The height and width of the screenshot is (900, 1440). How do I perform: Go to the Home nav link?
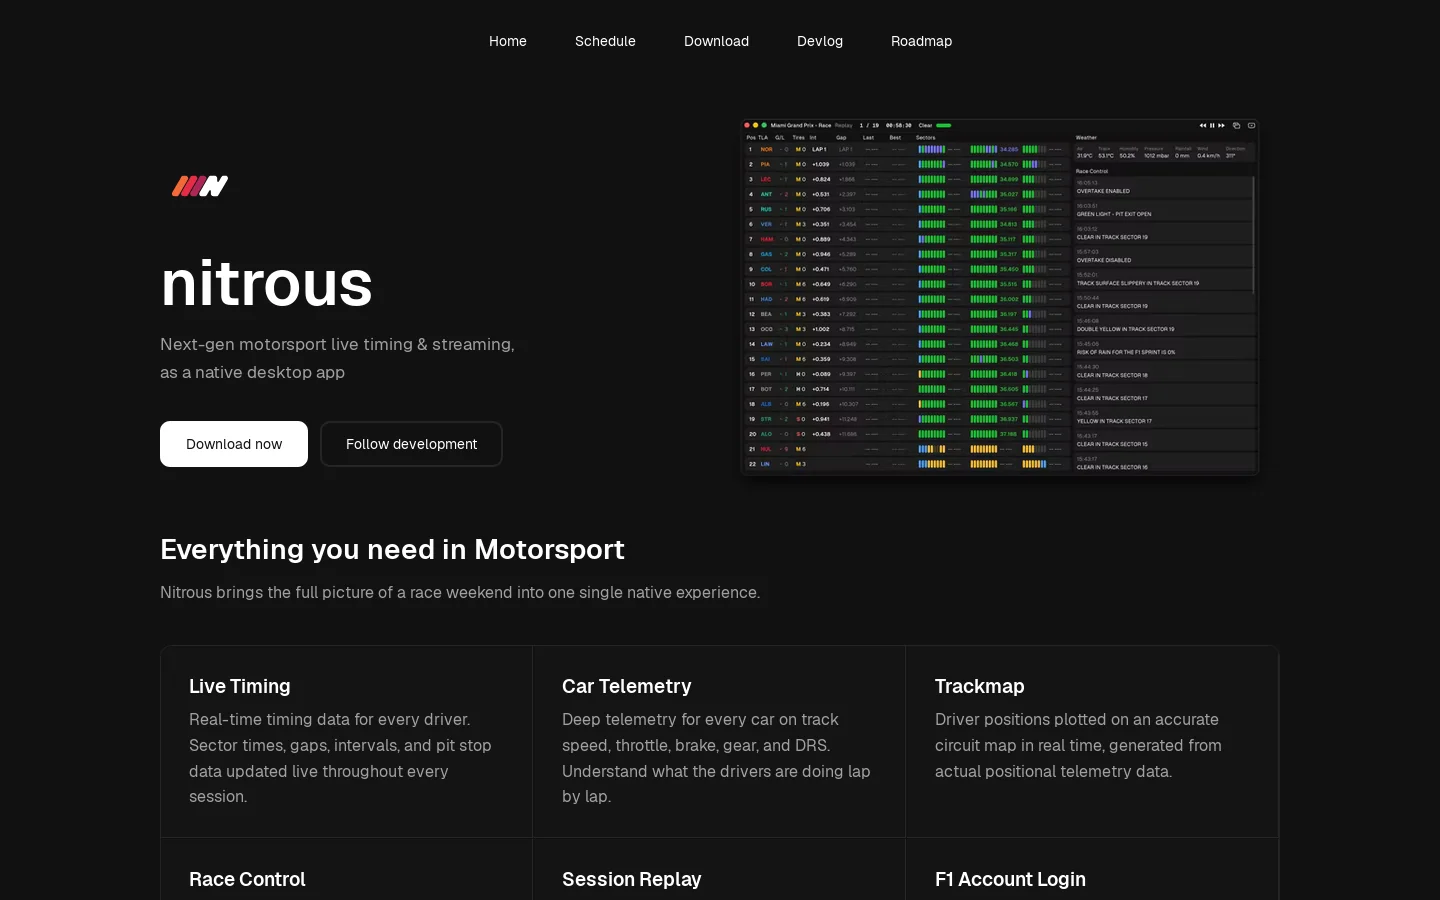[x=508, y=41]
